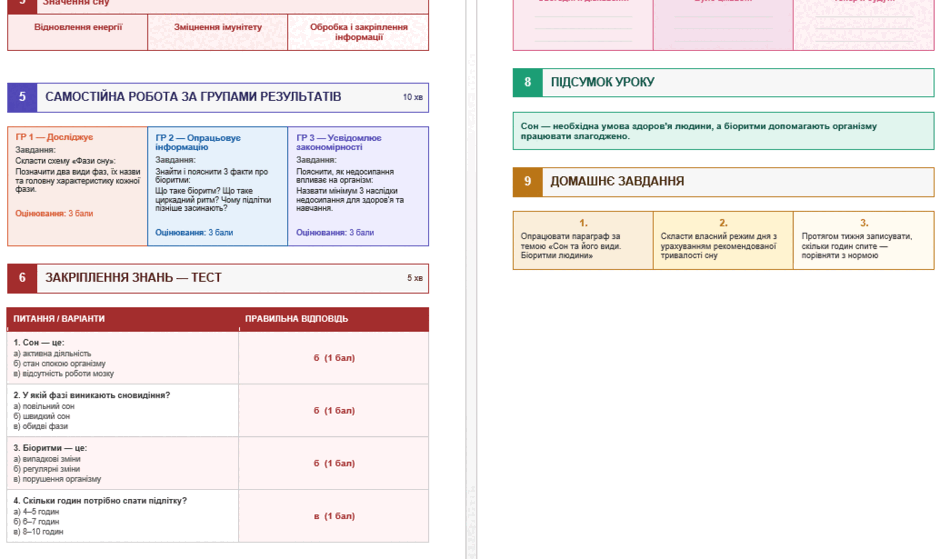The height and width of the screenshot is (559, 940).
Task: Click the 'Обробка і закріплення інформації' cell
Action: (358, 32)
